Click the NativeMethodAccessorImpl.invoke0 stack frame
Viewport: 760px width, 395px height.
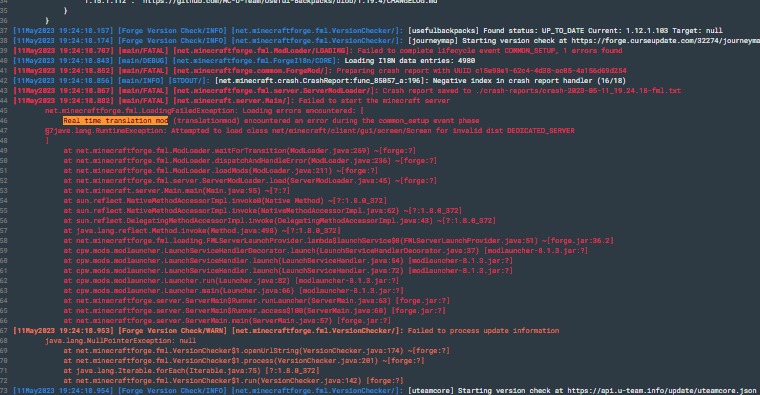click(x=225, y=201)
